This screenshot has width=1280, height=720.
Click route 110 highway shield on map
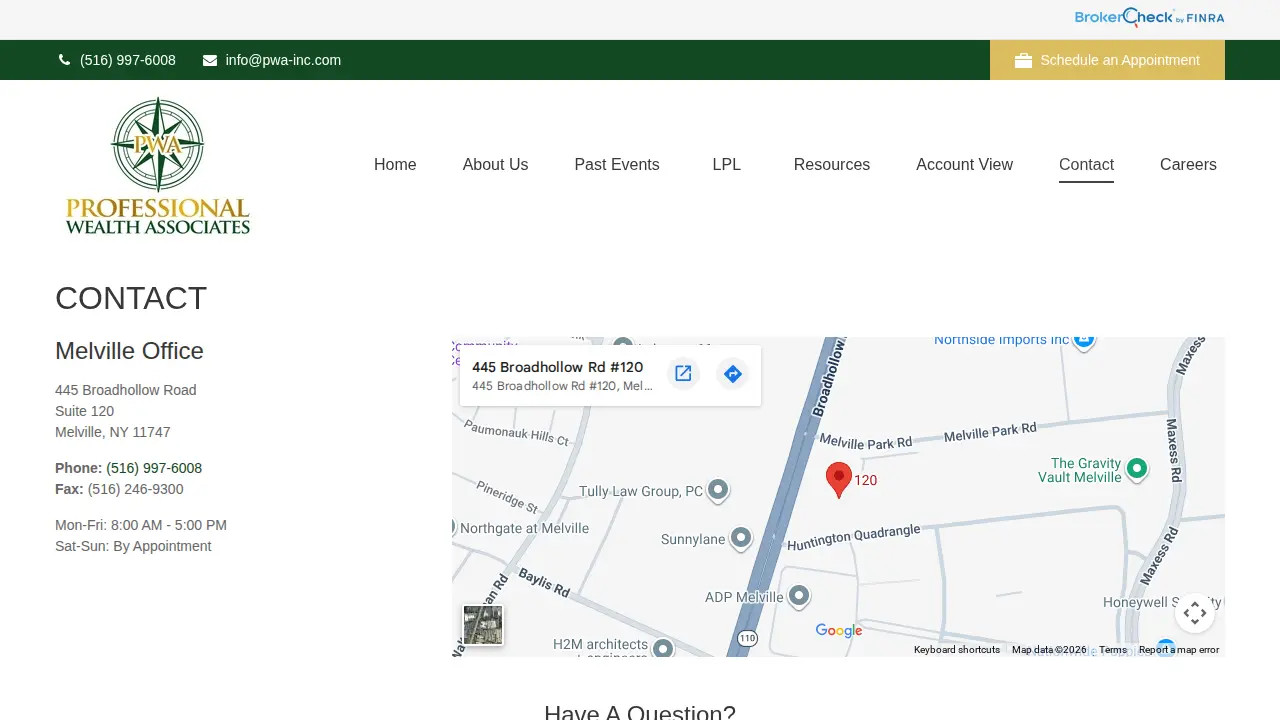click(747, 638)
